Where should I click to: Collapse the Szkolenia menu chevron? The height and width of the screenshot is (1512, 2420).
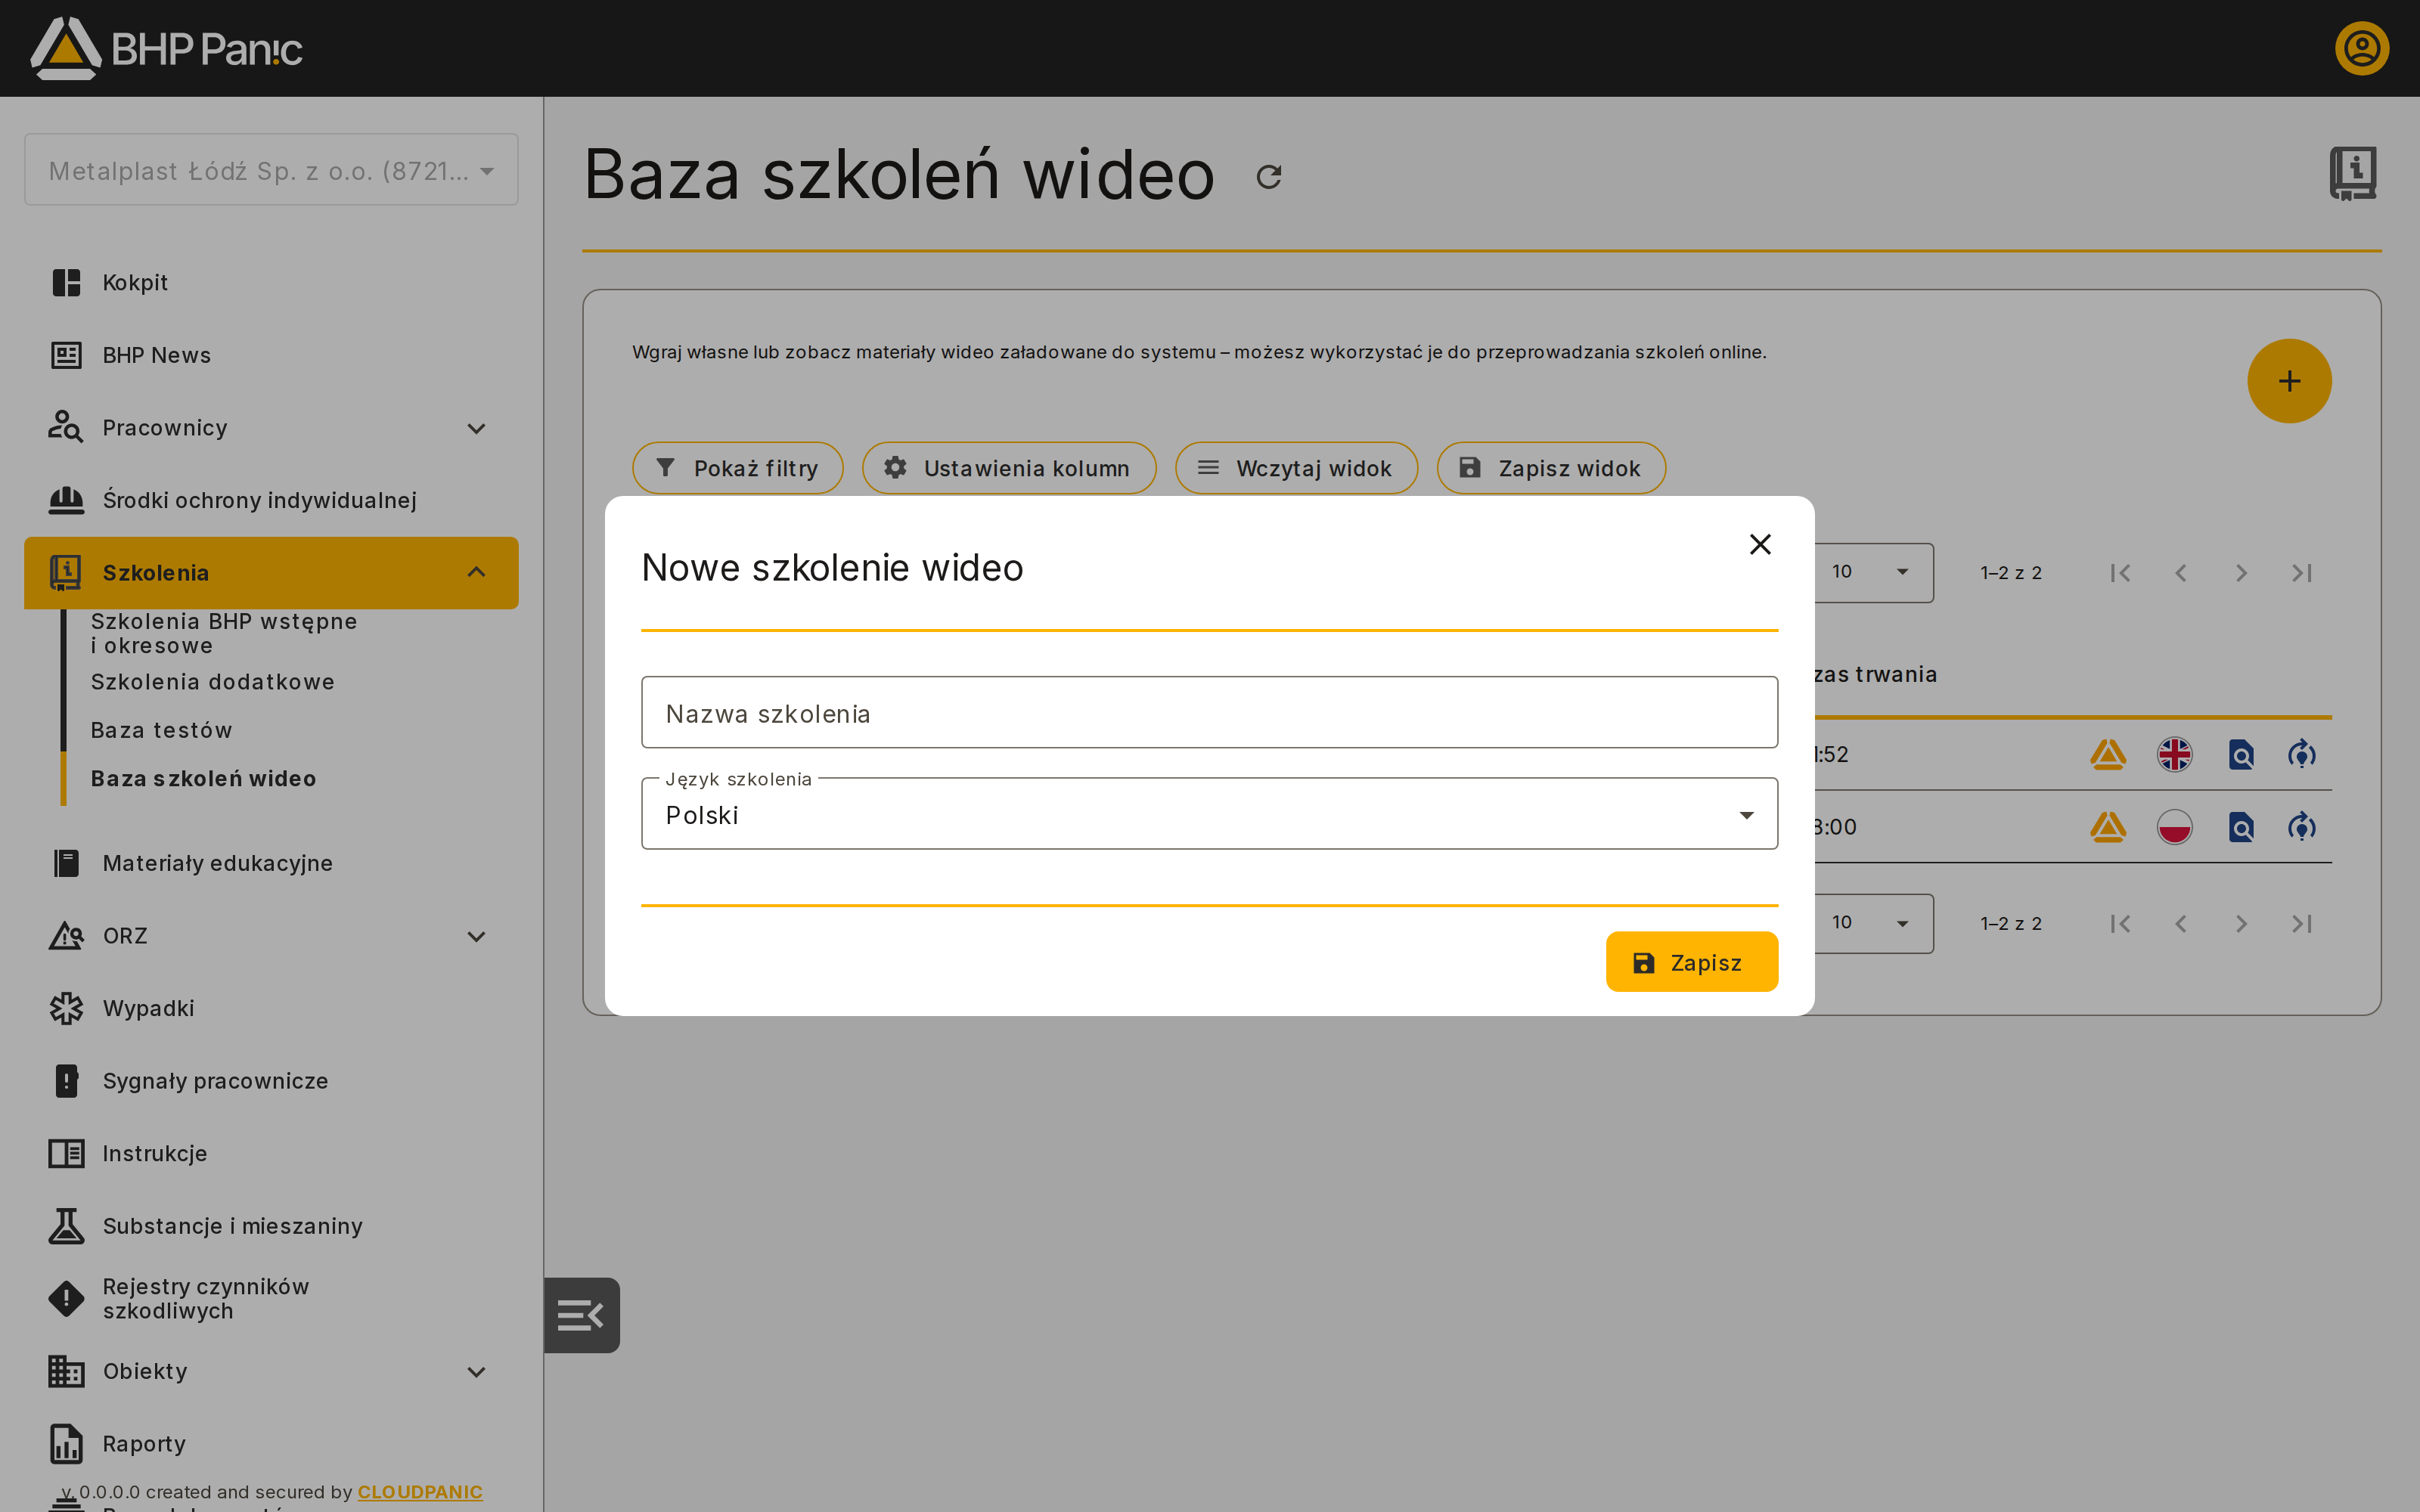point(476,572)
